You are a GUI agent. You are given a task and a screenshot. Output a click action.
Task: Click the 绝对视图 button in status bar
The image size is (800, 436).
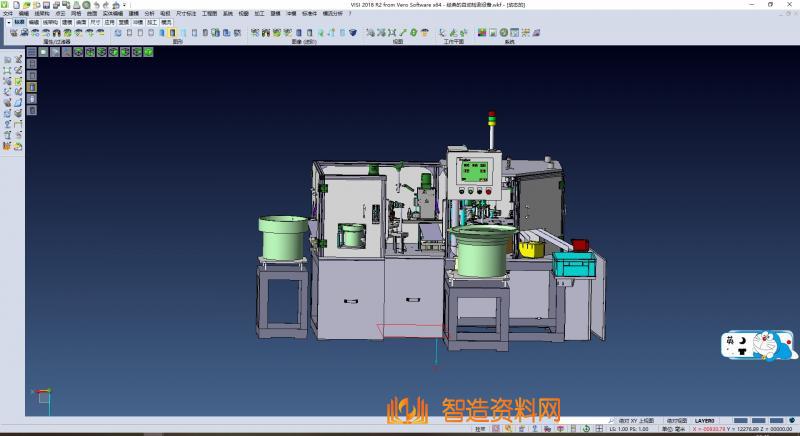tap(674, 419)
